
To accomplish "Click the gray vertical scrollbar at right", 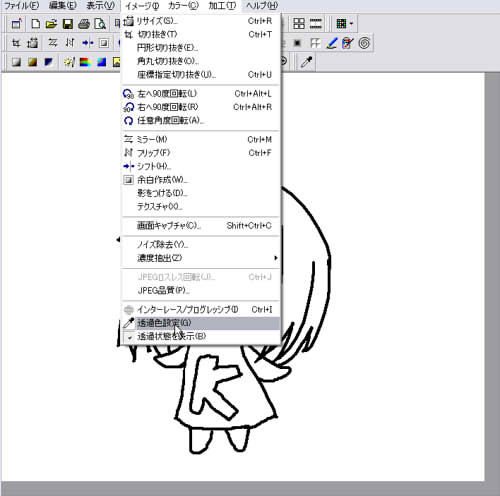I will pyautogui.click(x=492, y=277).
